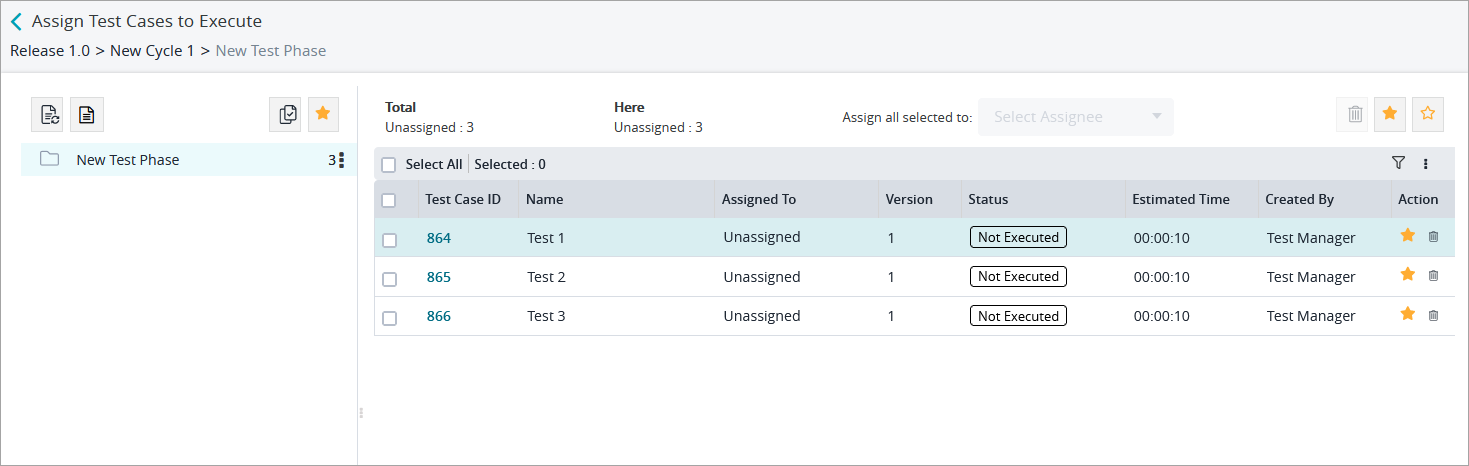This screenshot has width=1469, height=466.
Task: Click the back arrow beside Assign Test Cases
Action: coord(16,21)
